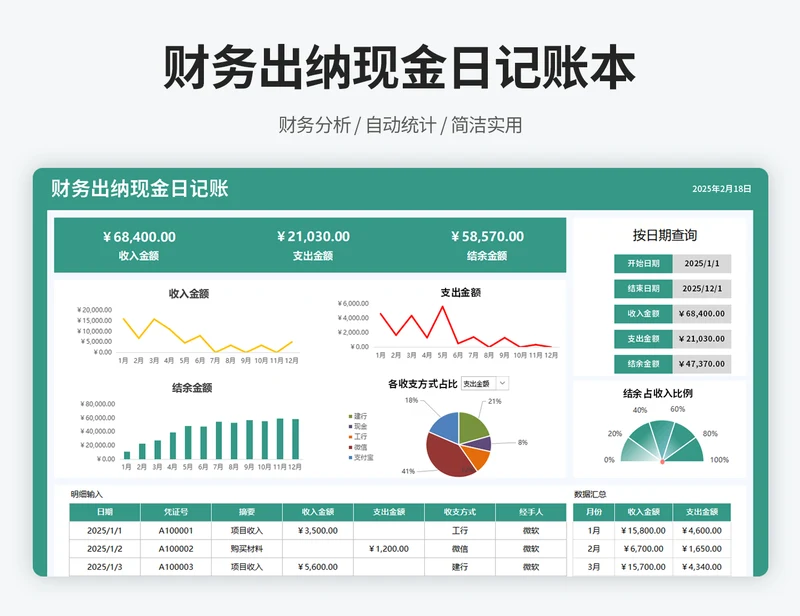Select the 1月 row label in 数据汇总
The height and width of the screenshot is (616, 800).
click(594, 531)
